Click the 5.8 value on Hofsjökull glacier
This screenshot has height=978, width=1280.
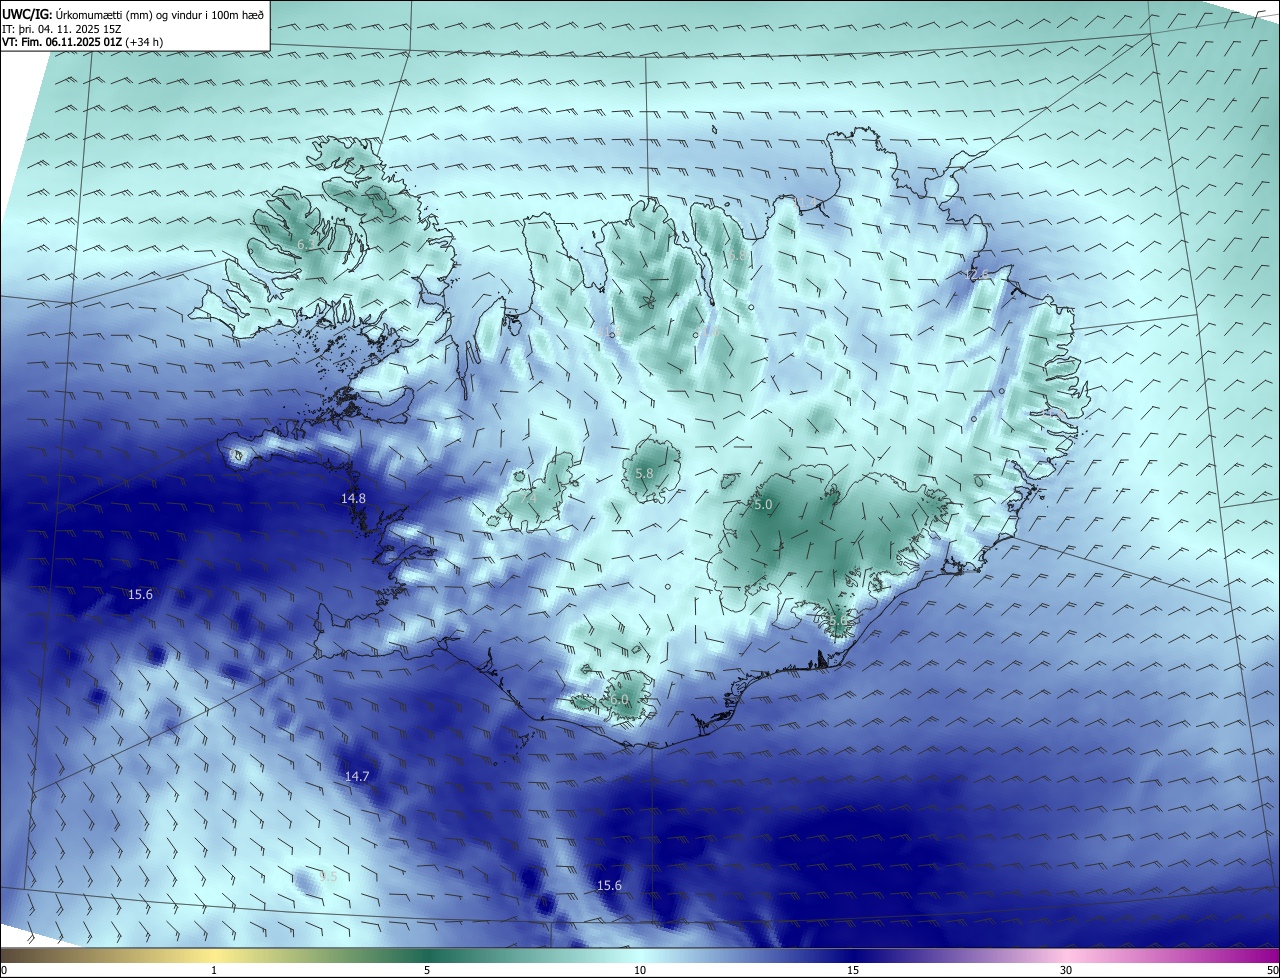pos(644,473)
